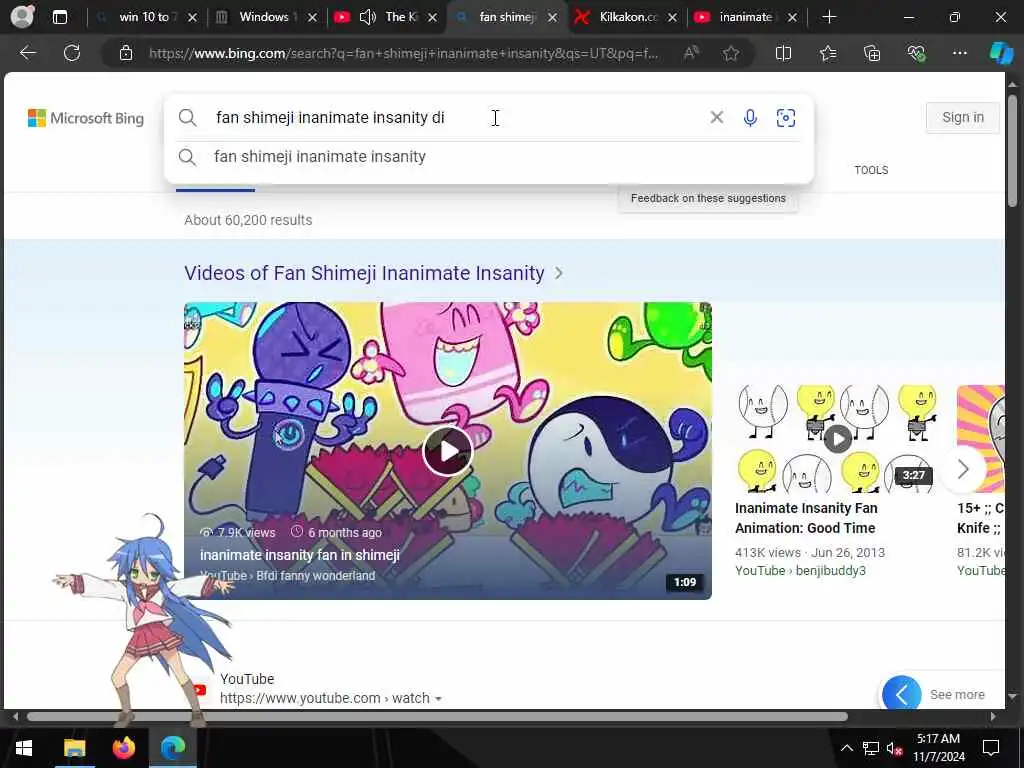The width and height of the screenshot is (1024, 768).
Task: Expand the youtube.com watch result dropdown
Action: 438,699
